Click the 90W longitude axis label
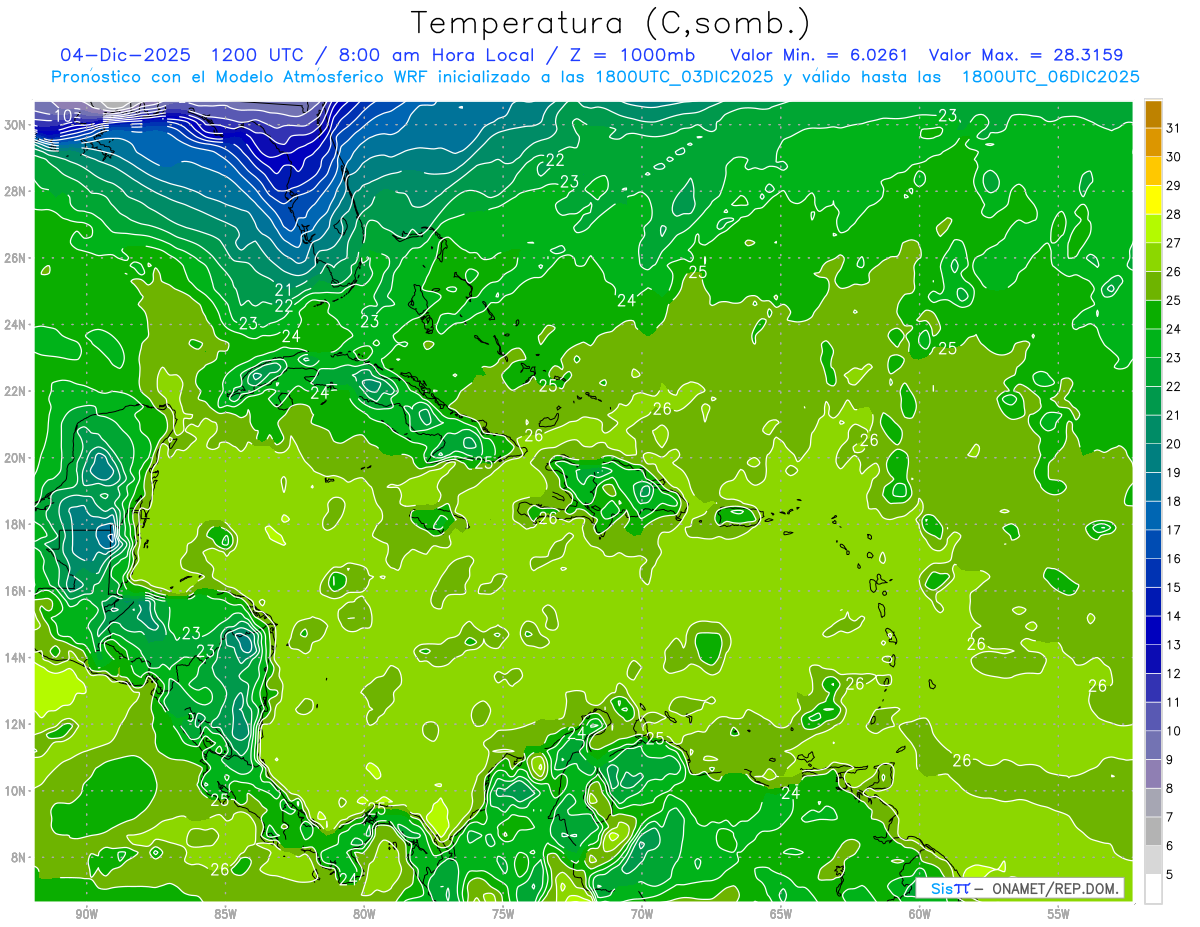Screen dimensions: 1200x927 [86, 914]
